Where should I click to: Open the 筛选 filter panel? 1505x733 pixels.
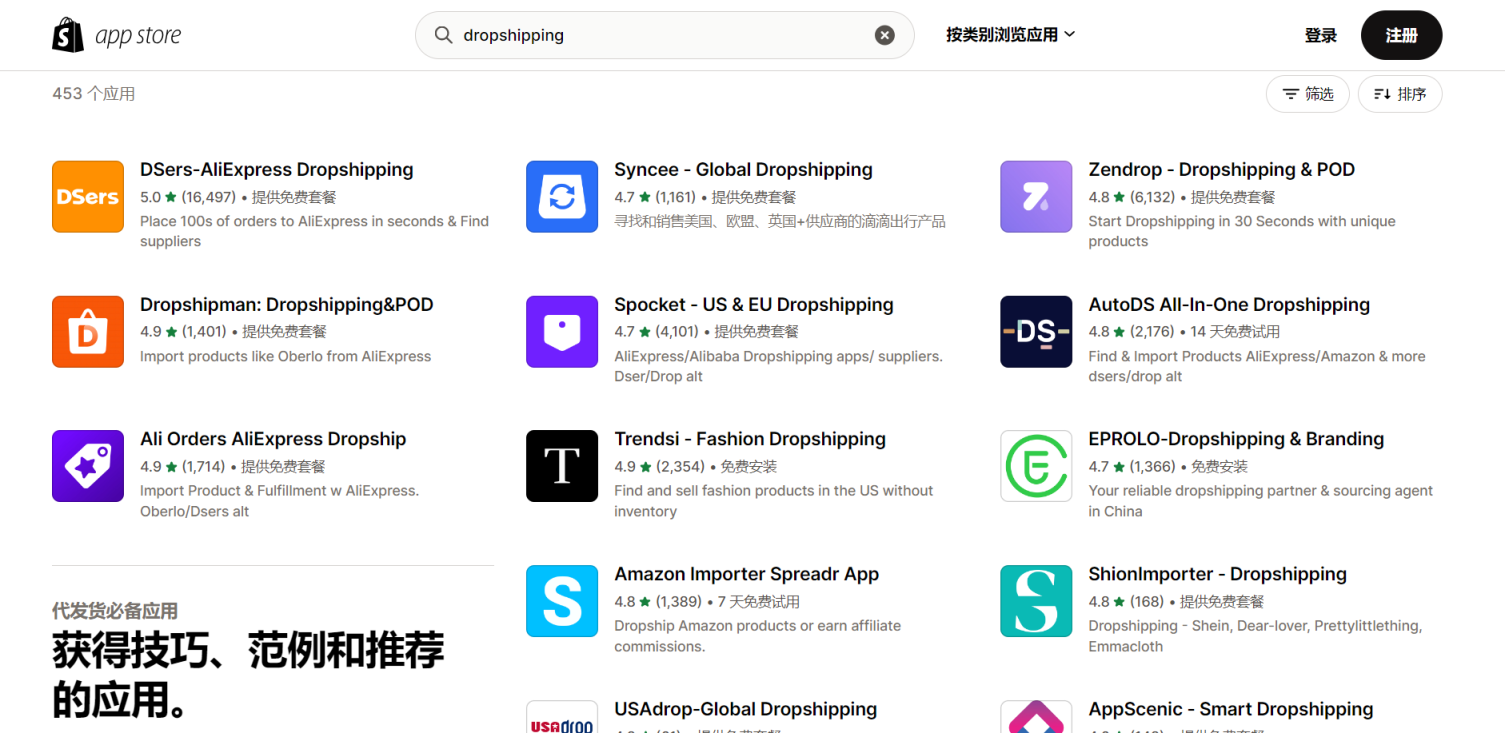[1307, 93]
